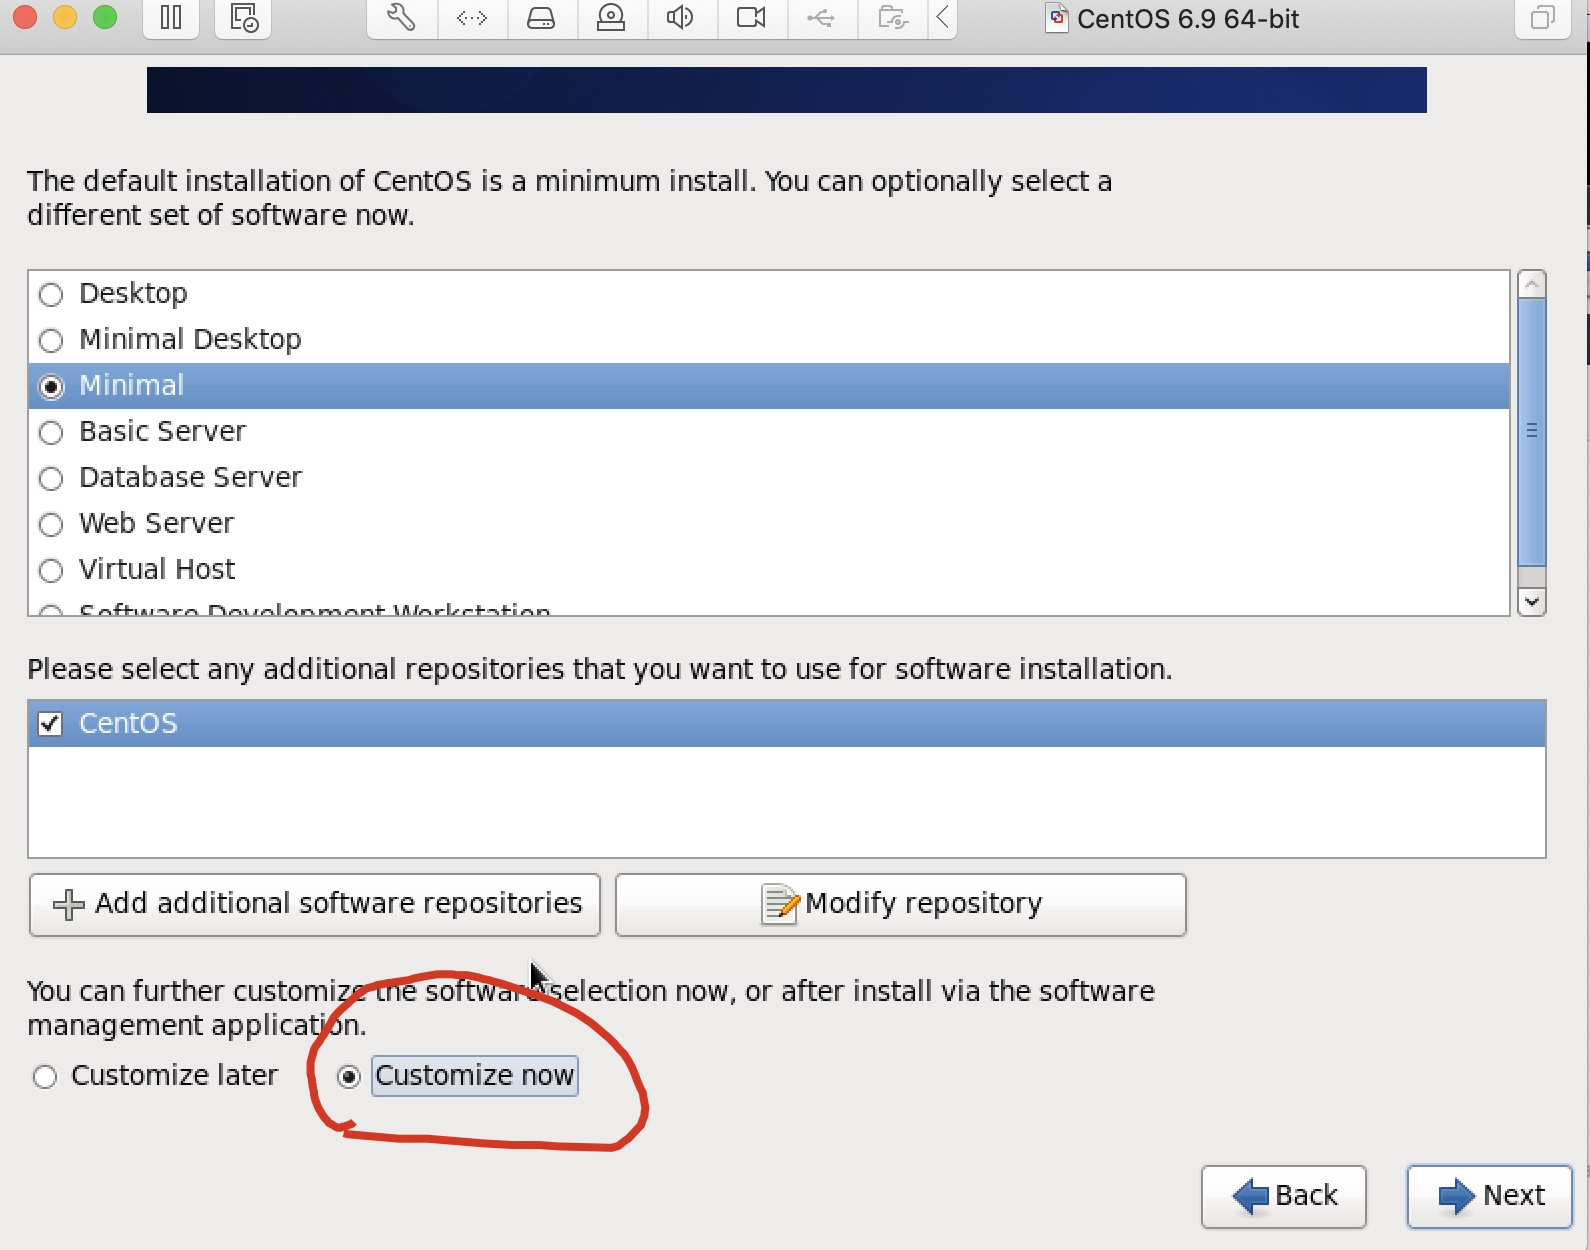Uncheck the CentOS repository checkbox
Image resolution: width=1590 pixels, height=1250 pixels.
(50, 724)
